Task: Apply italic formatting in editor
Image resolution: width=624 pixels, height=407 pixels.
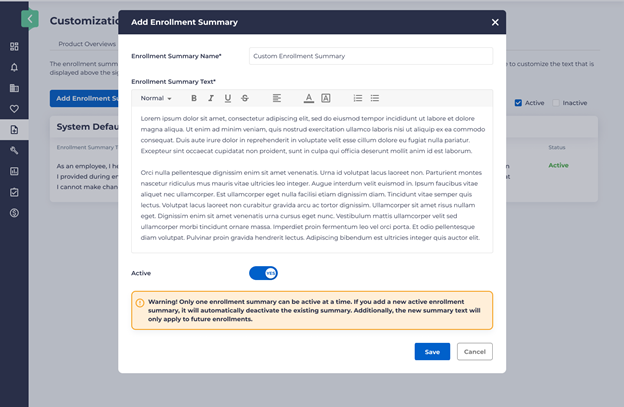Action: coord(211,98)
